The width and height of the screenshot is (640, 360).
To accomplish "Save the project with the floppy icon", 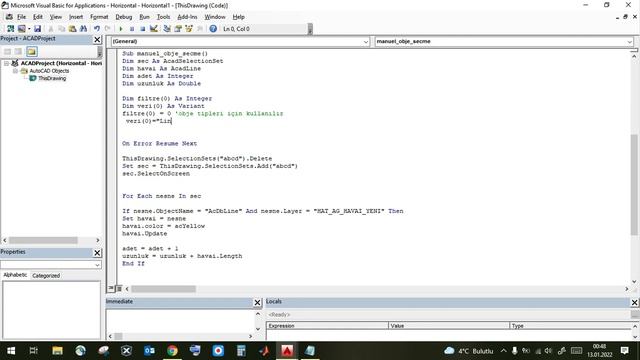I will pyautogui.click(x=38, y=29).
